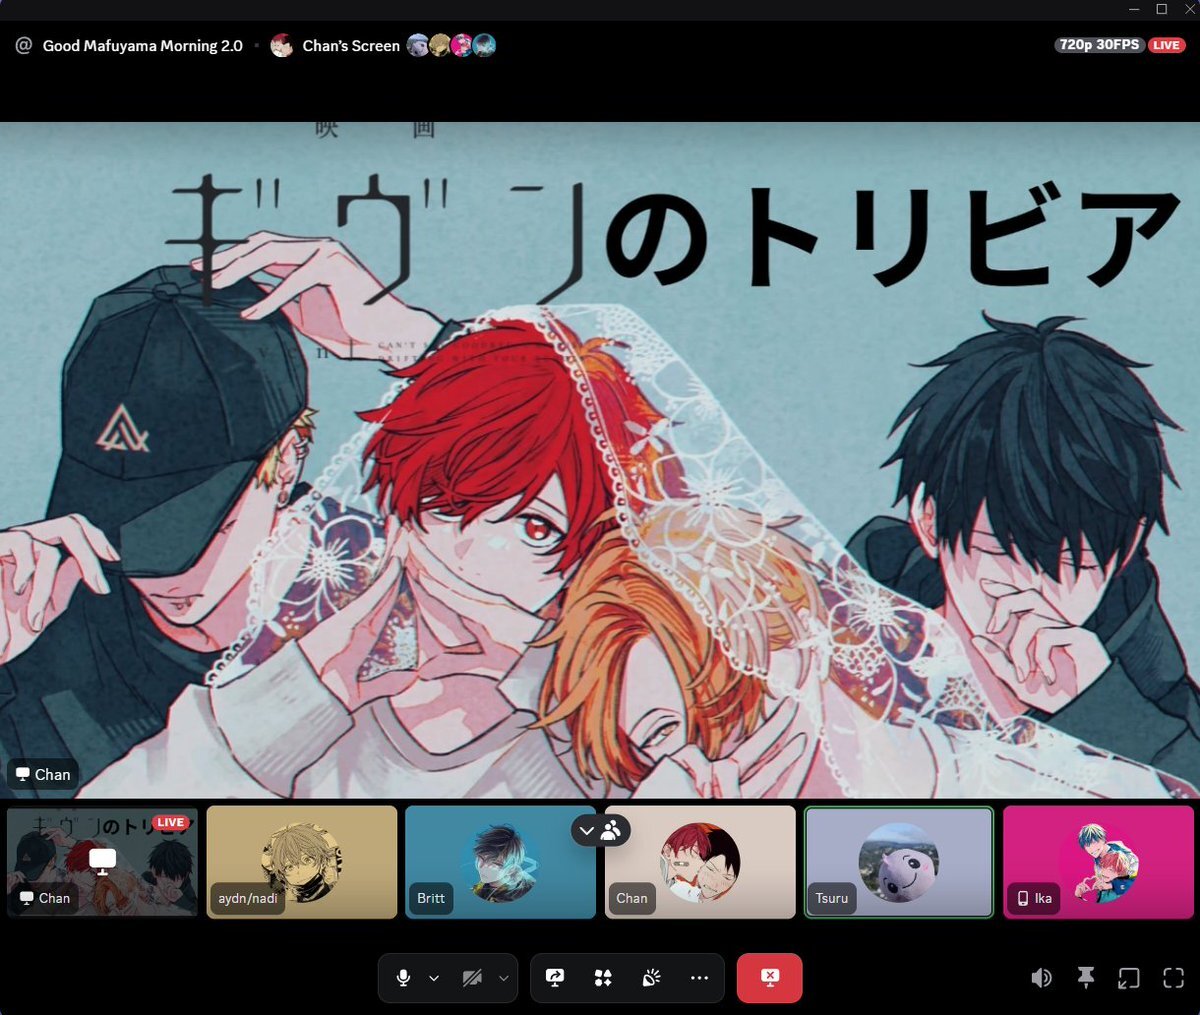Screen dimensions: 1200x1015
Task: Select Ika participant tile
Action: pyautogui.click(x=1098, y=862)
